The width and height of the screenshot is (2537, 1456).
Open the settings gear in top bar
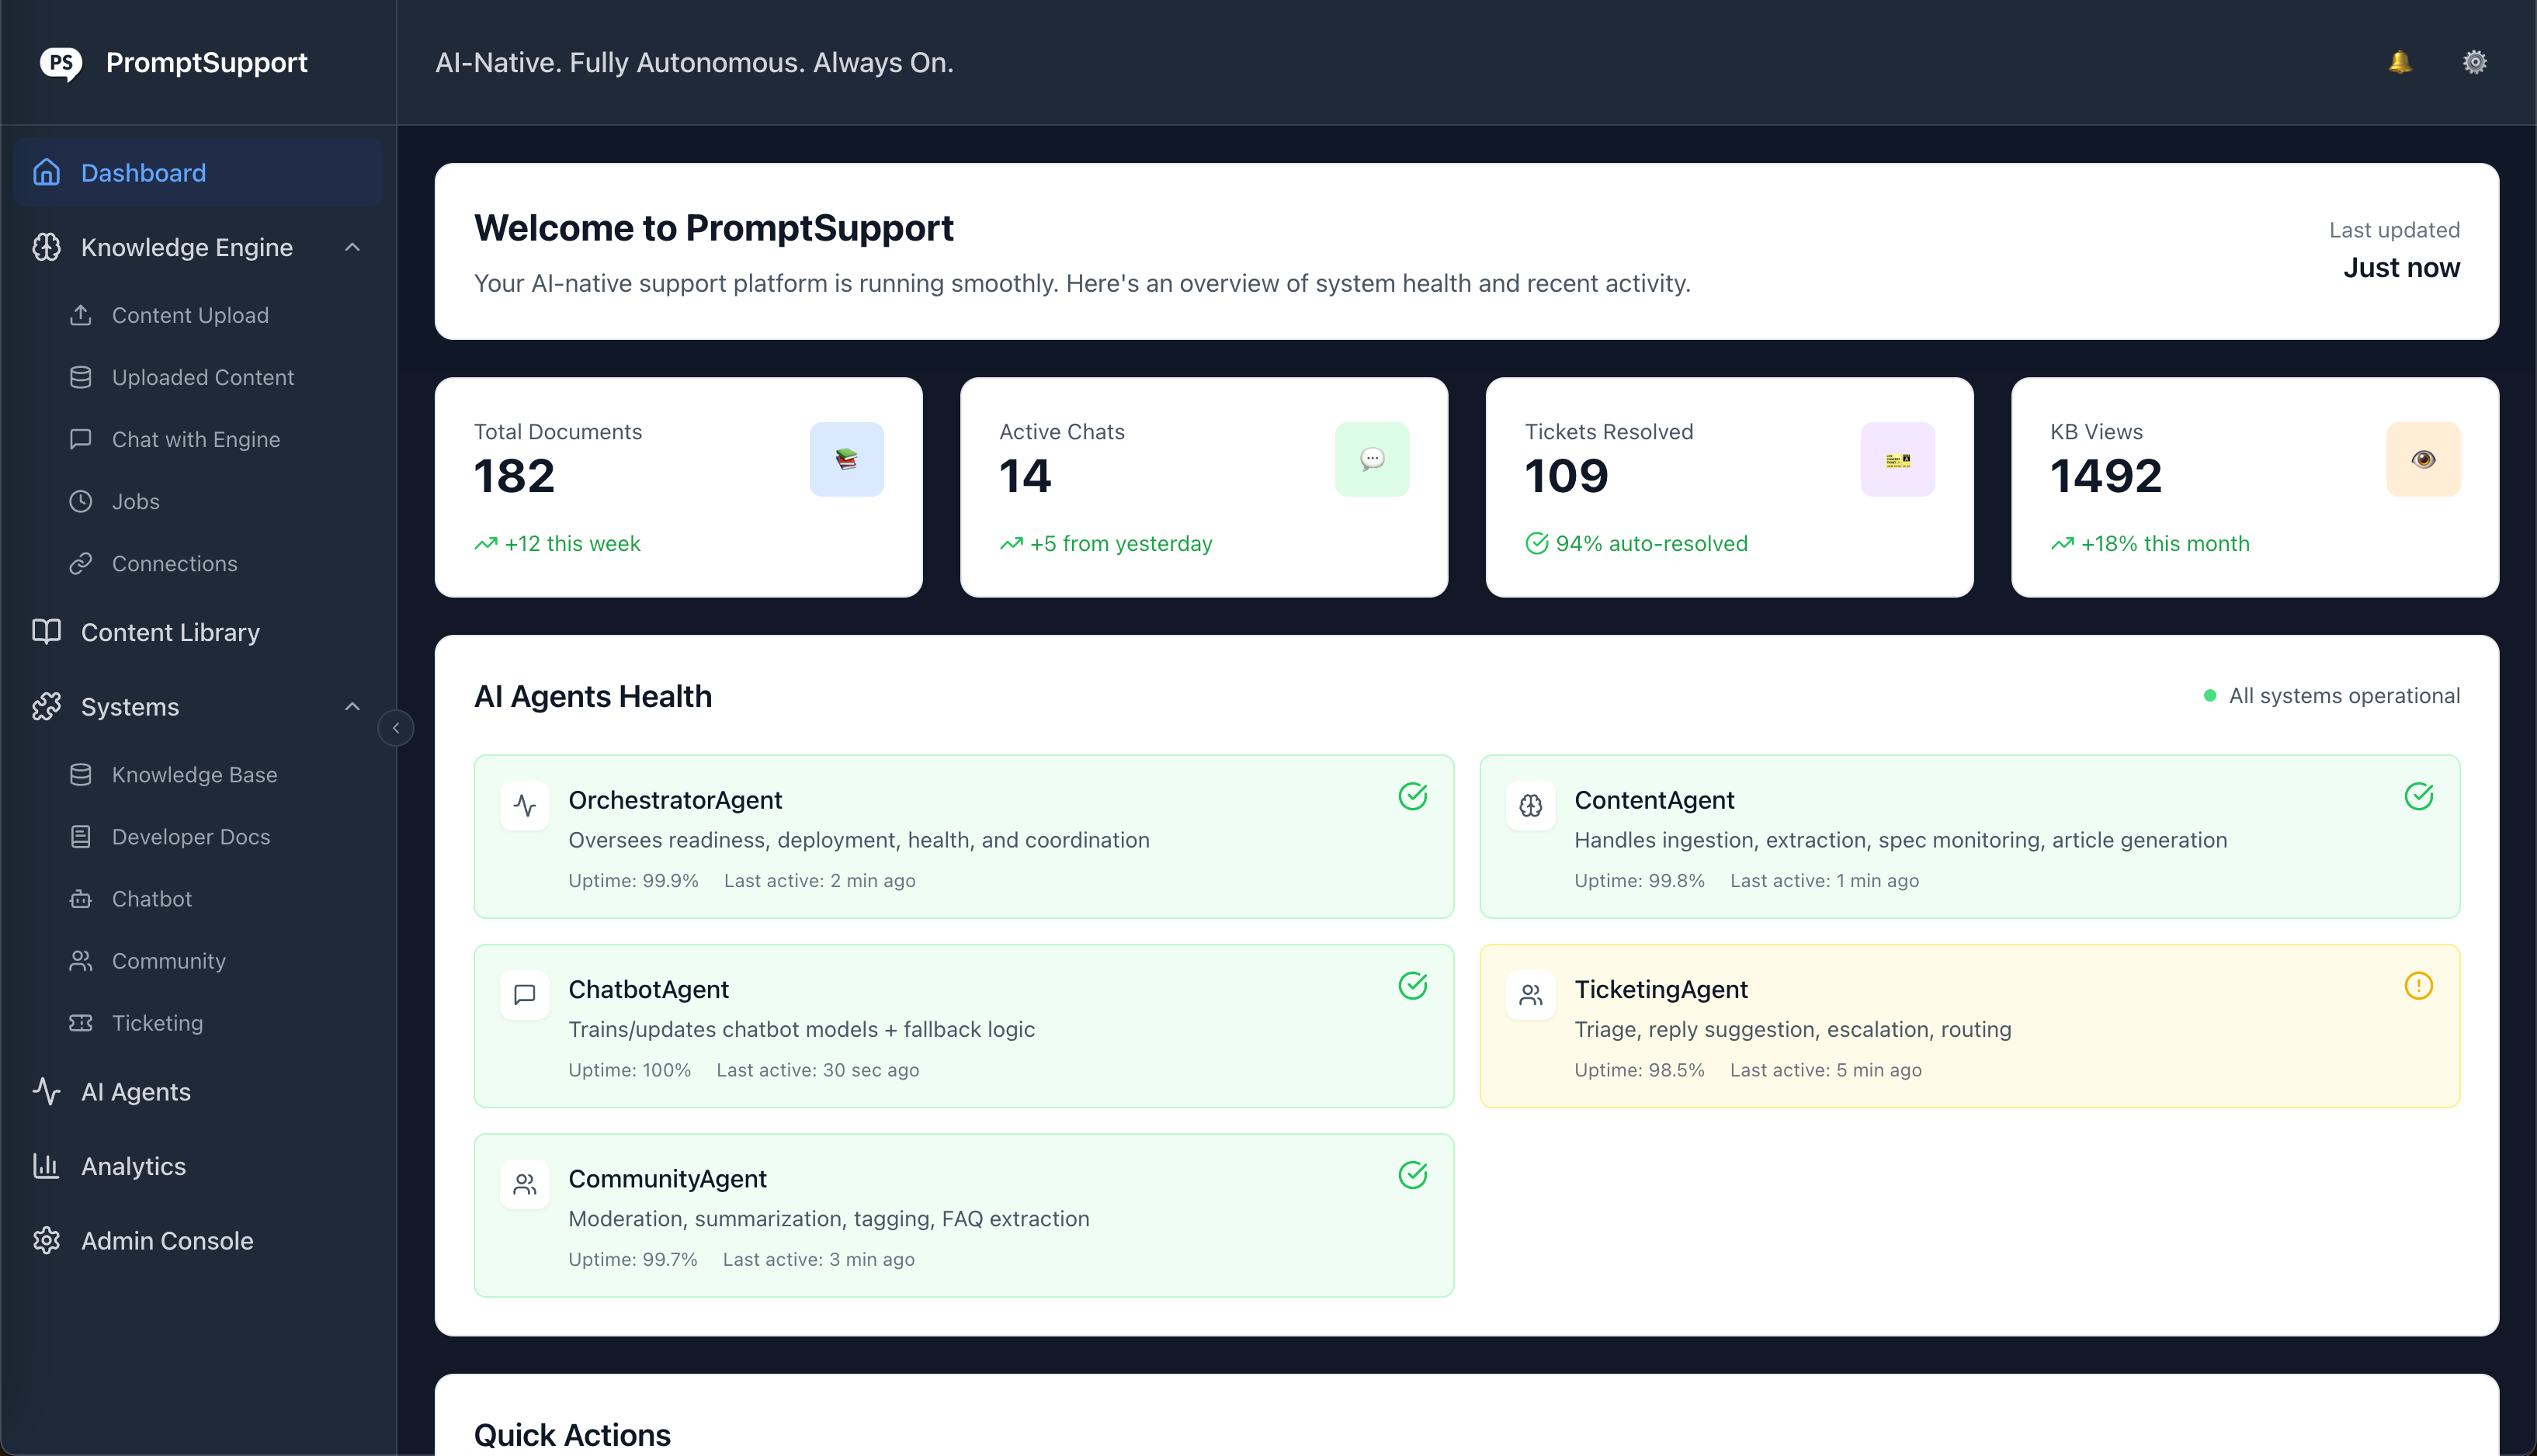coord(2474,61)
